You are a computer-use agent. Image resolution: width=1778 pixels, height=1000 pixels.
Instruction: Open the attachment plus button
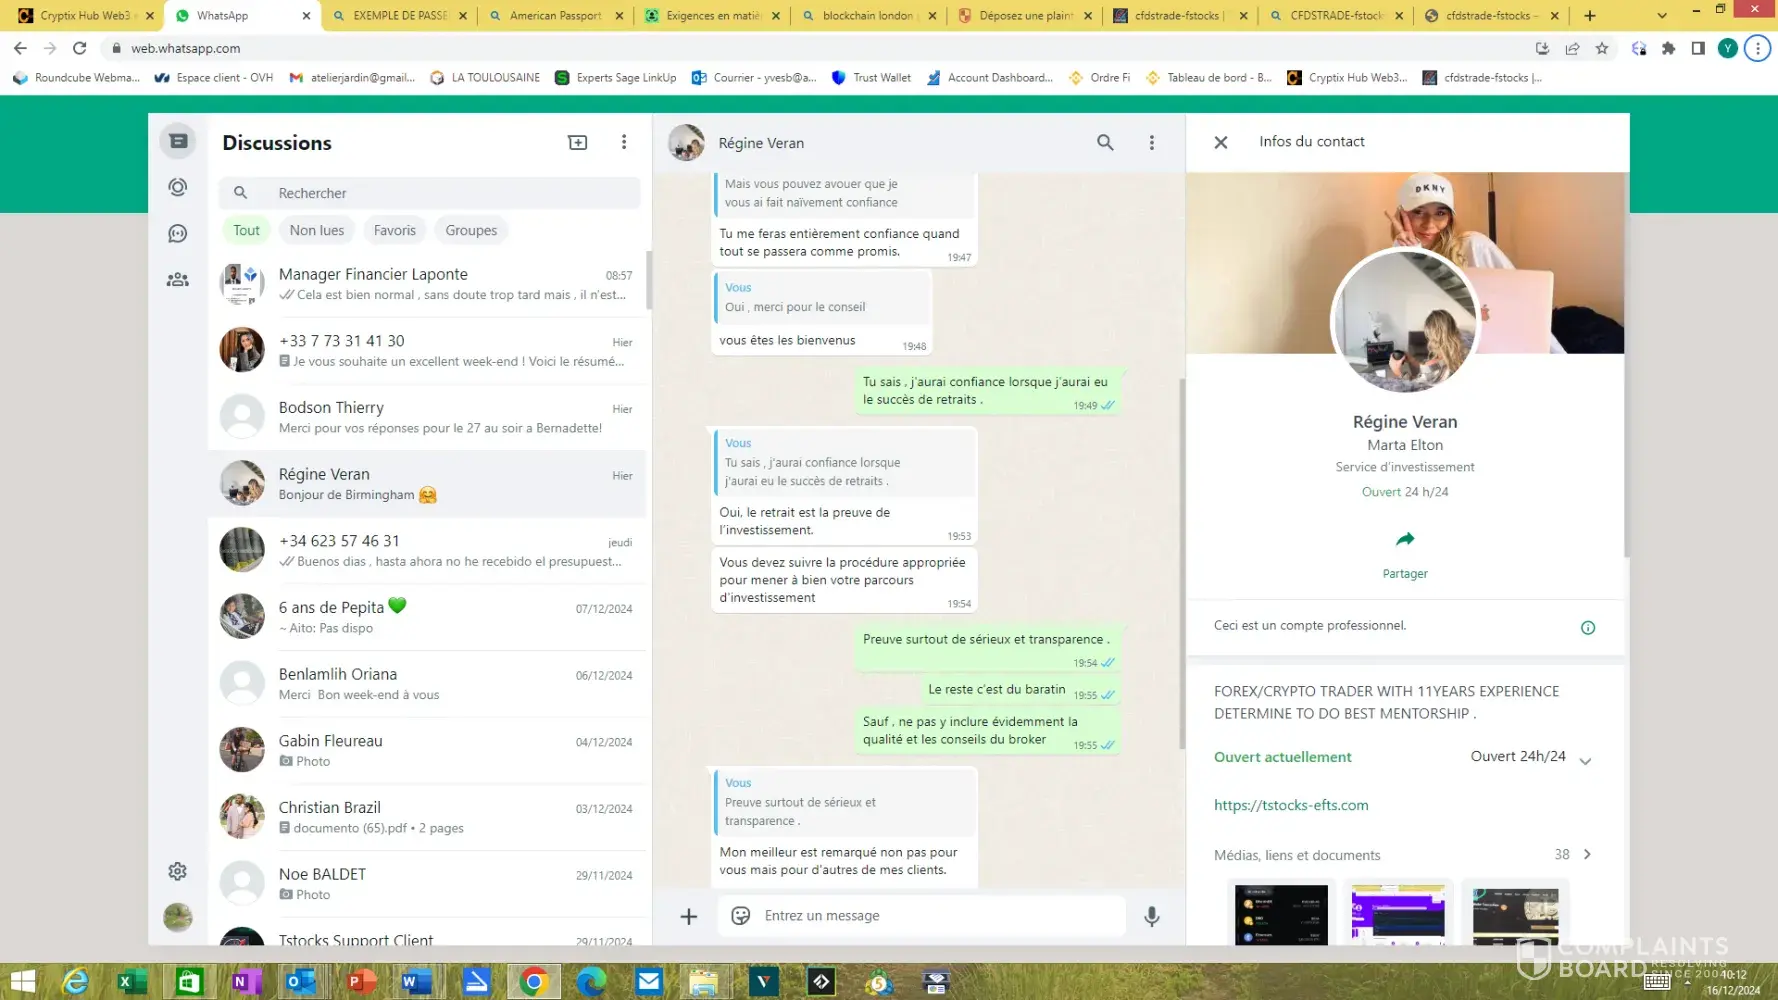tap(689, 916)
